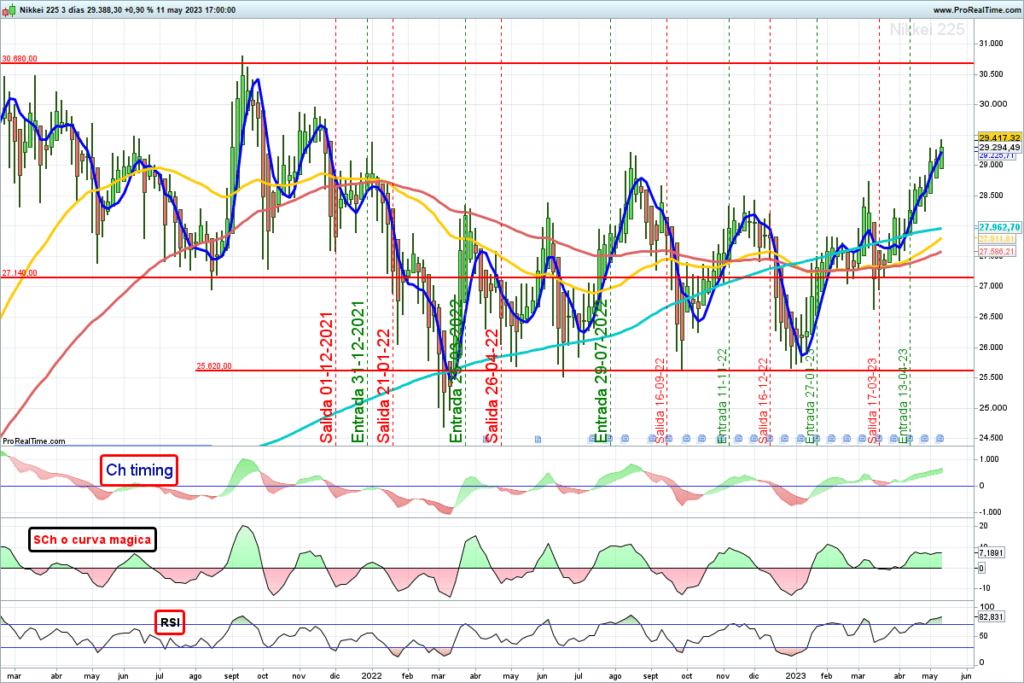Click the 25.620,00 support level label

pyautogui.click(x=214, y=366)
